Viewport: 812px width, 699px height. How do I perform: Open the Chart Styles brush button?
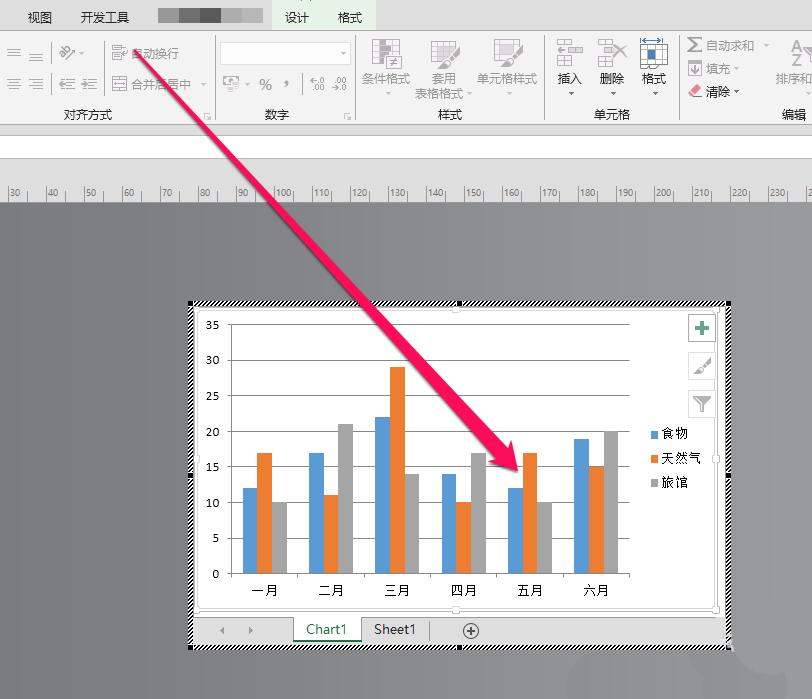pyautogui.click(x=702, y=366)
